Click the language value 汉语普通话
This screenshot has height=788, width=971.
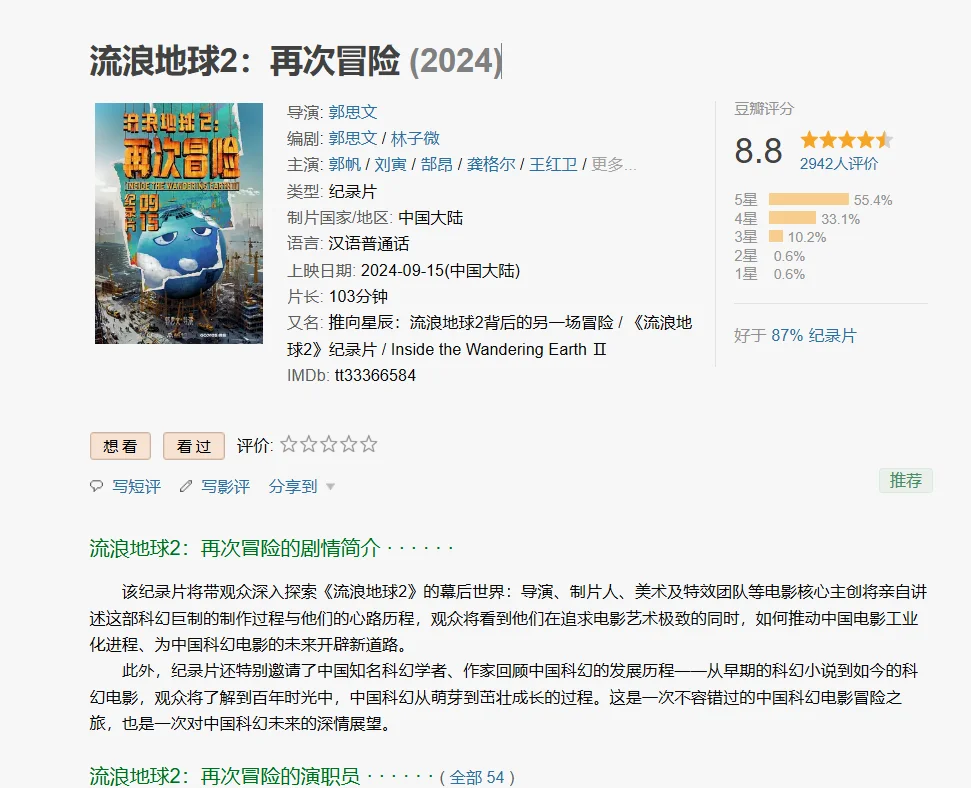tap(369, 243)
